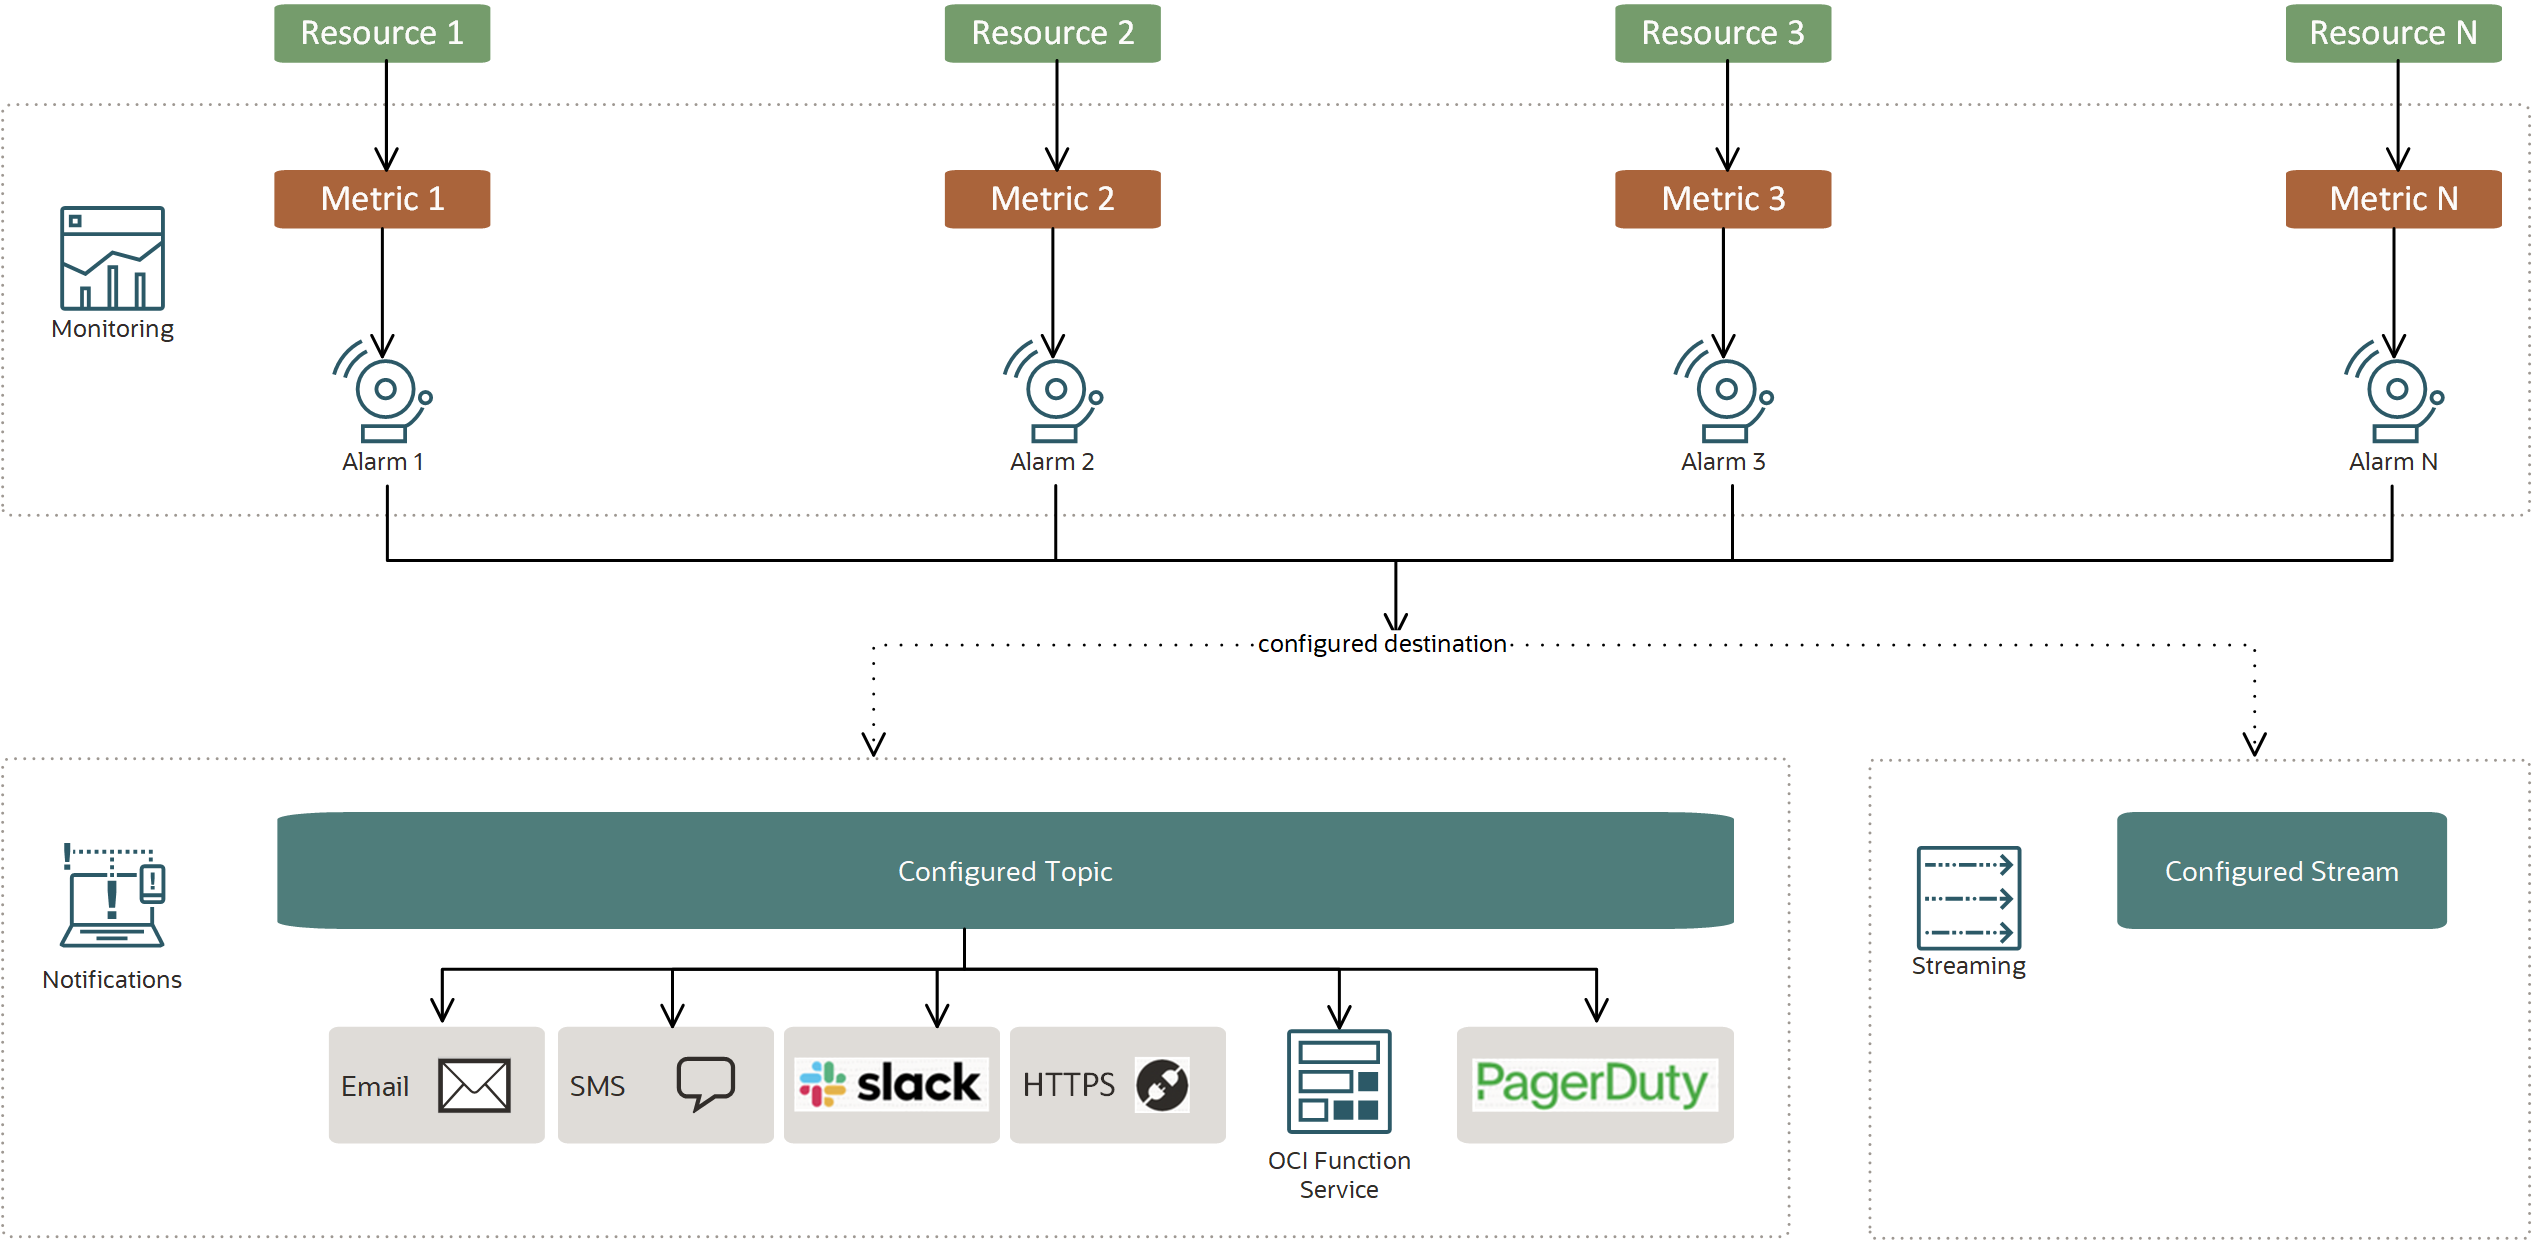The height and width of the screenshot is (1240, 2532).
Task: Select the Resource 1 green box
Action: [x=382, y=33]
